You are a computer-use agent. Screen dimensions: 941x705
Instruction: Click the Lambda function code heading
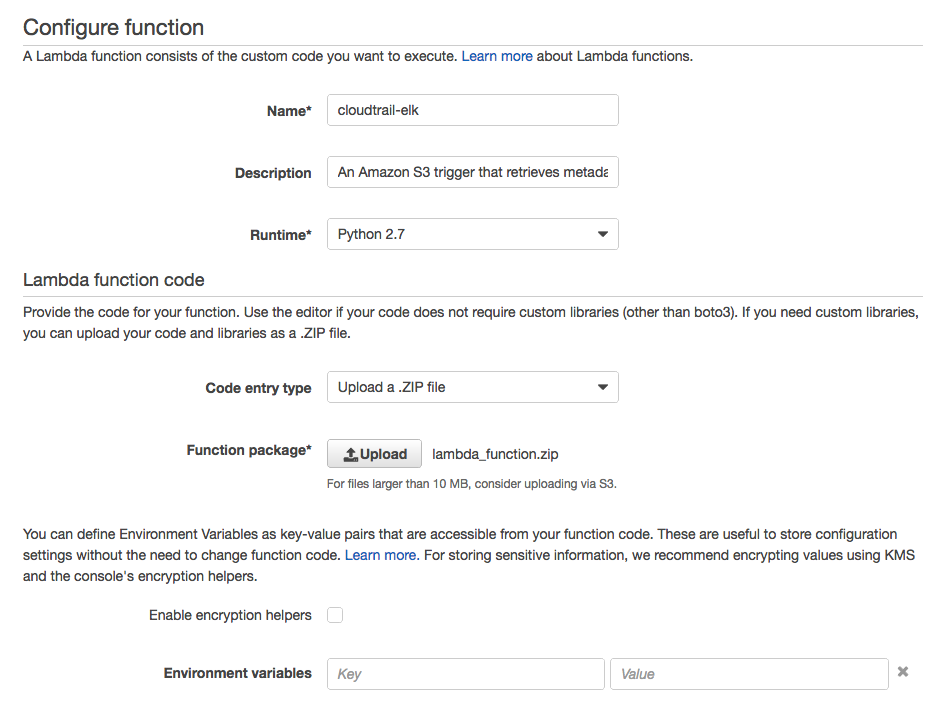tap(113, 280)
